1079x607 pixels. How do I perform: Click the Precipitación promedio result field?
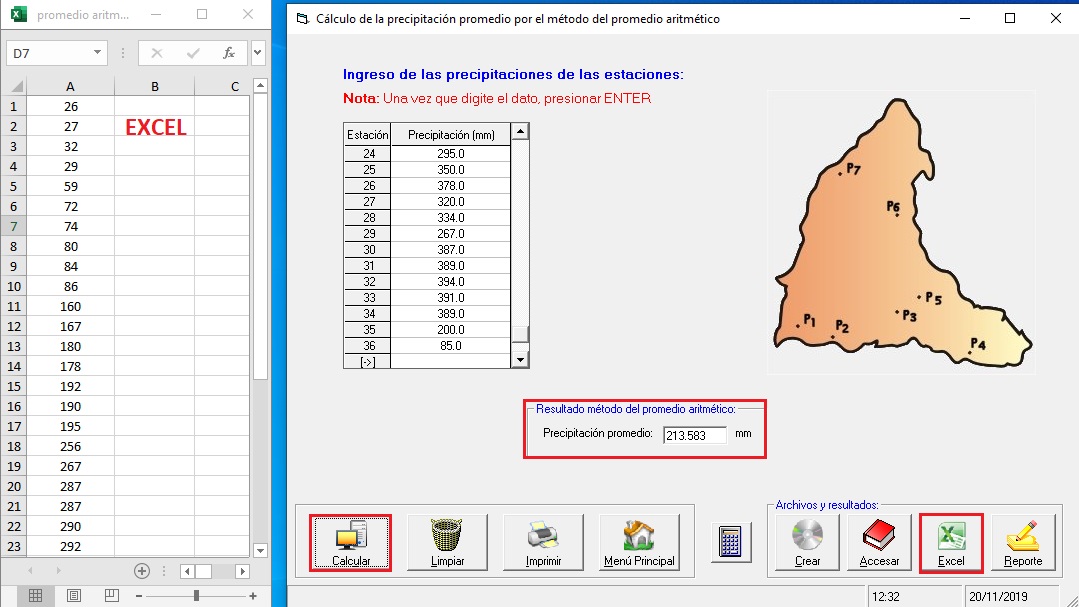[694, 435]
